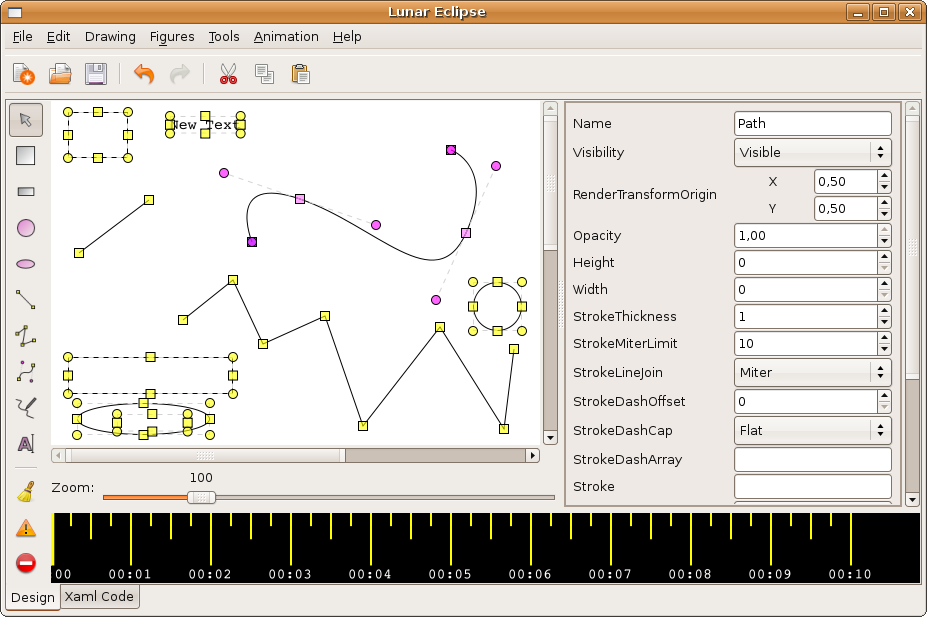Save drawing with floppy disk icon

[x=96, y=74]
